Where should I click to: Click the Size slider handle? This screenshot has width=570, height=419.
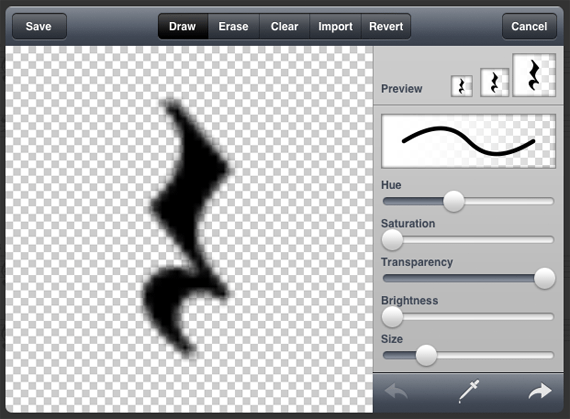[426, 355]
